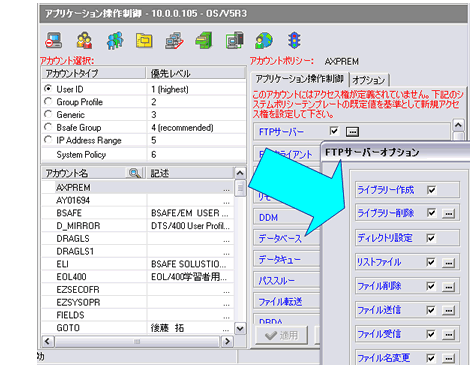Click the blue group of people icon
Screen dimensions: 473x368
pyautogui.click(x=115, y=40)
